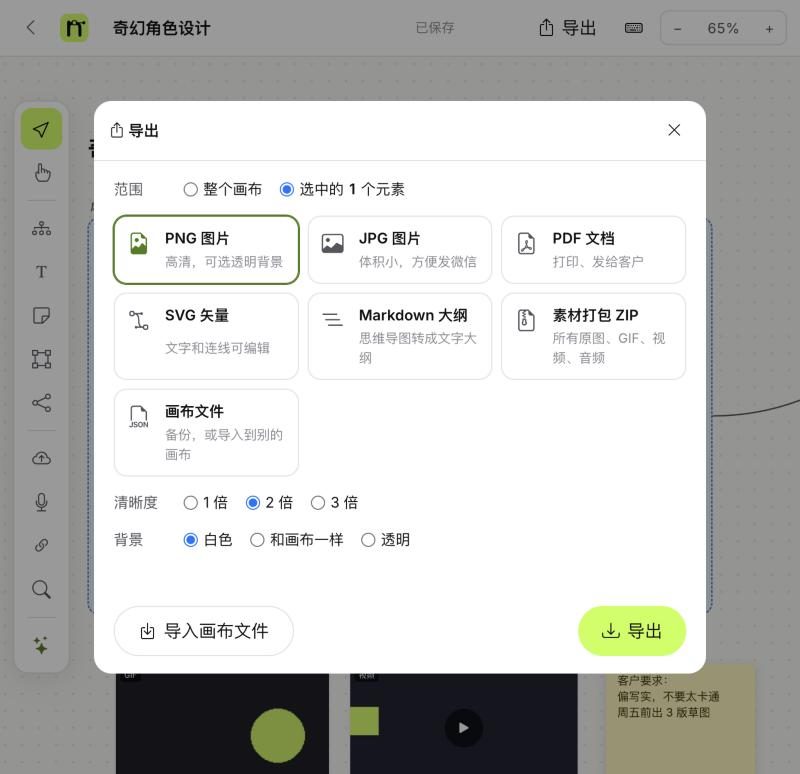Open 导出 from the top toolbar
This screenshot has width=800, height=774.
[x=568, y=28]
